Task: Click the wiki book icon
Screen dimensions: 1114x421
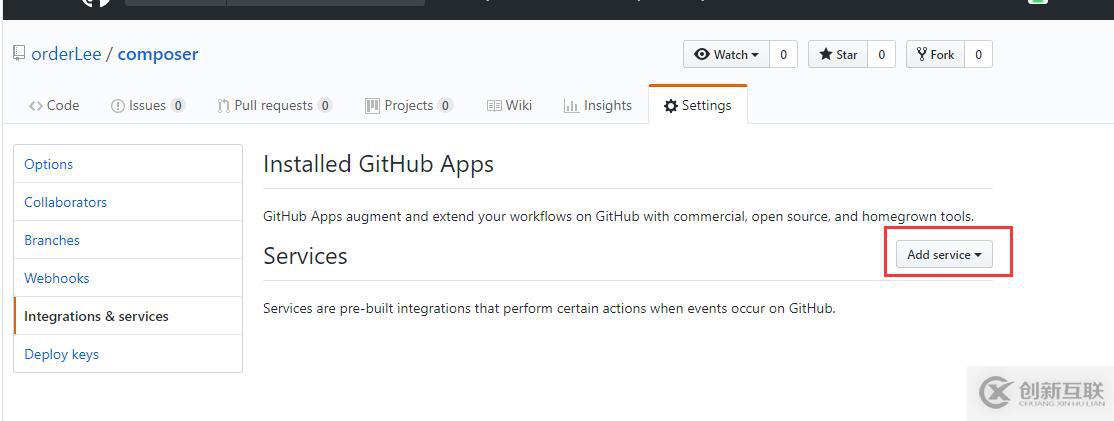Action: [494, 106]
